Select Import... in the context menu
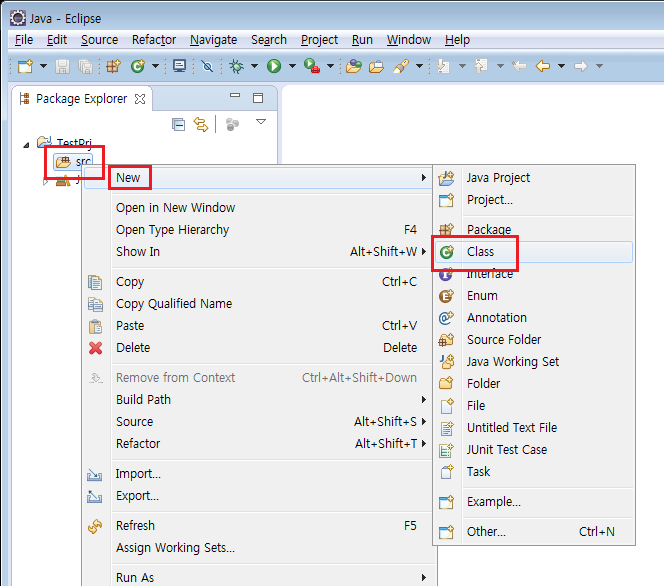 (258, 474)
